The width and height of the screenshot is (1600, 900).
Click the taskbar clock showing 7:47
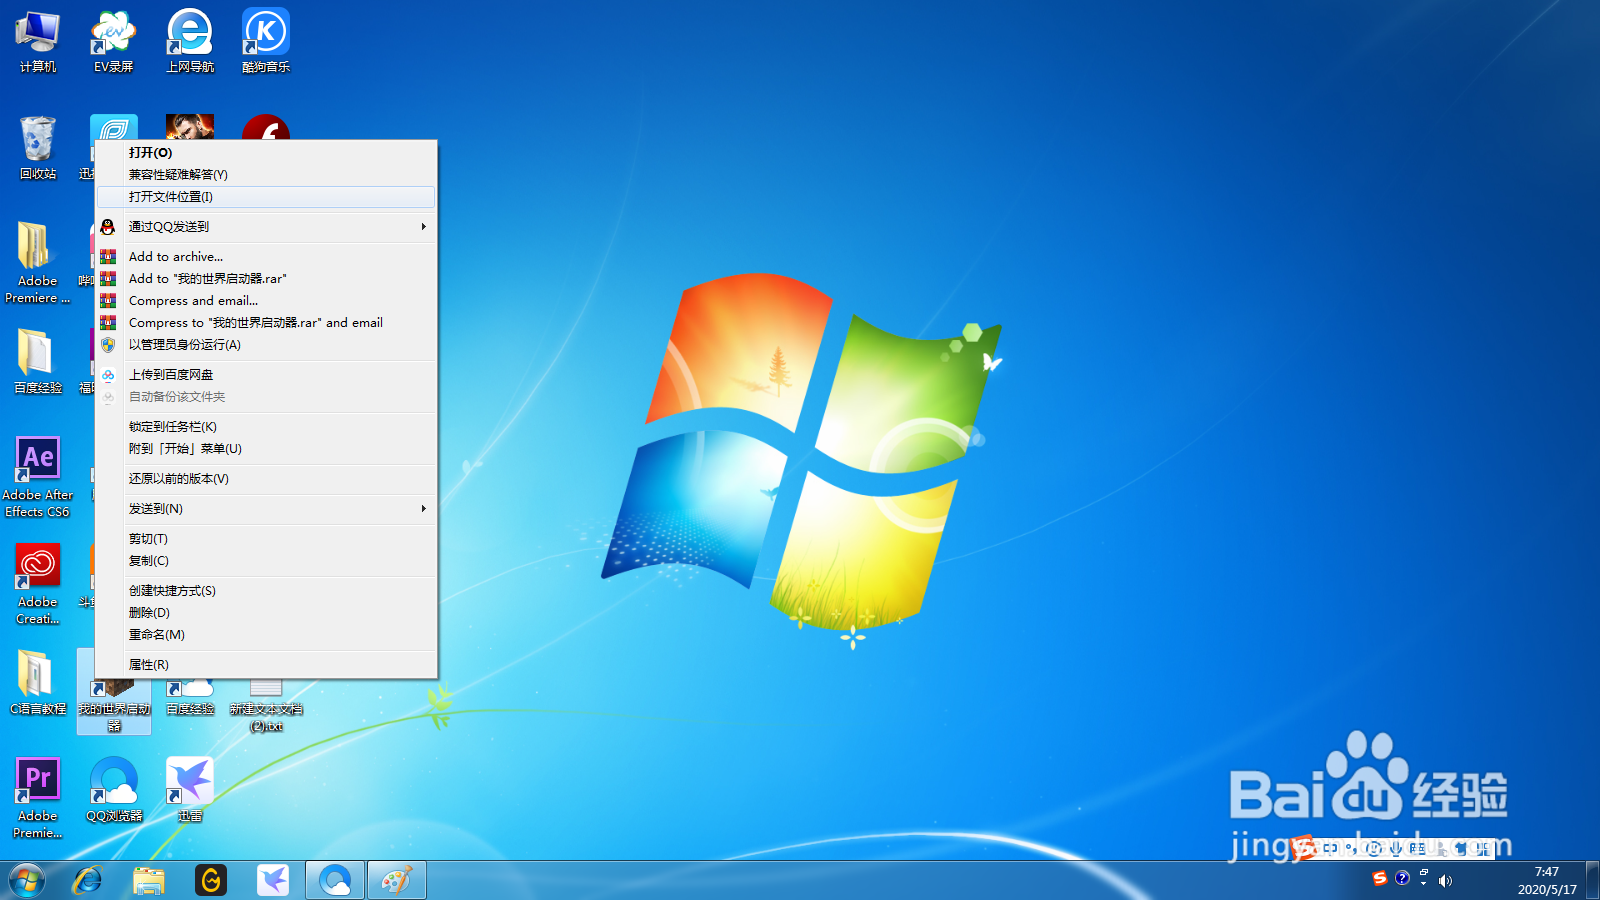coord(1547,880)
